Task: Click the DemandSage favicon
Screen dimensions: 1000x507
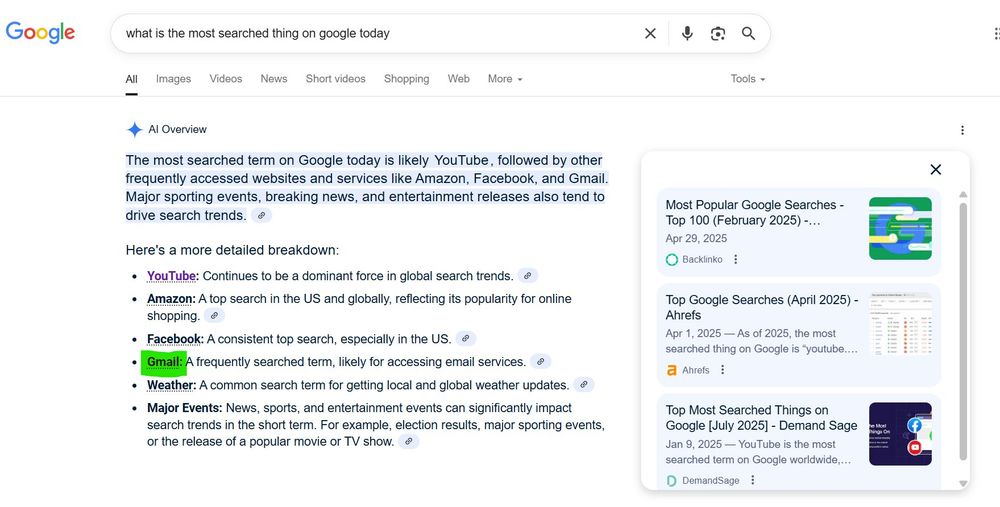Action: pyautogui.click(x=672, y=480)
